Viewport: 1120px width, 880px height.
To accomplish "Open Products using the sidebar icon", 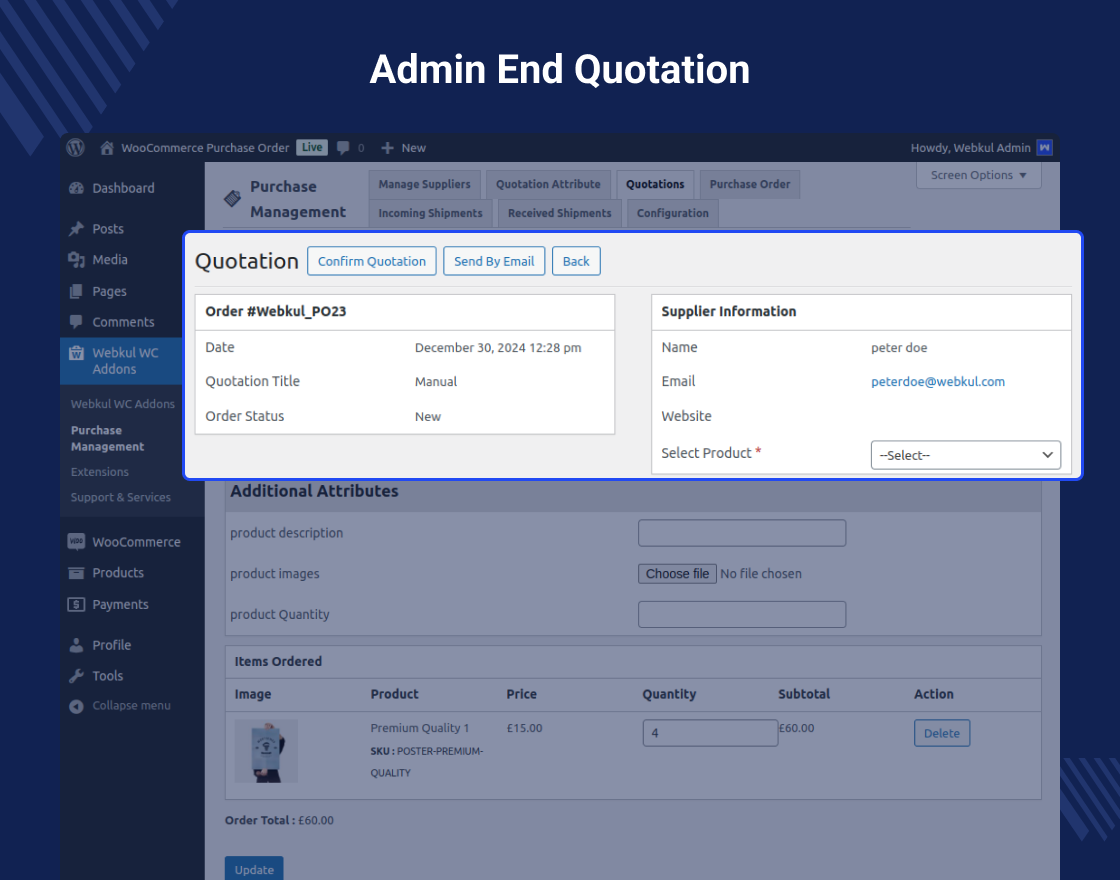I will click(75, 572).
